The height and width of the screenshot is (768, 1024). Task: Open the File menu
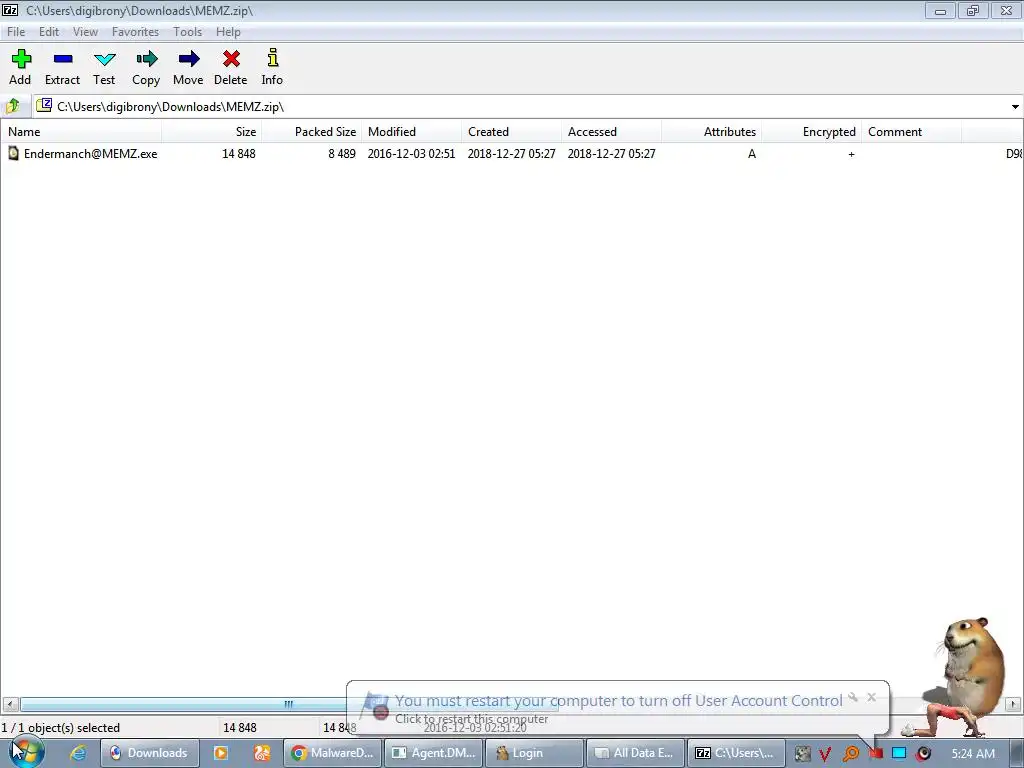(16, 31)
